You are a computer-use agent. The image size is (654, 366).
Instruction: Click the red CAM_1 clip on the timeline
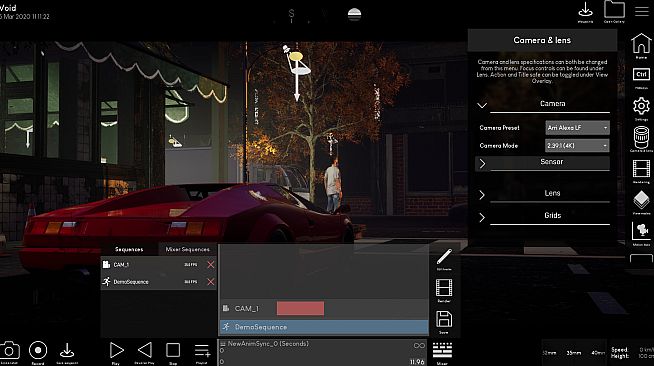(300, 308)
